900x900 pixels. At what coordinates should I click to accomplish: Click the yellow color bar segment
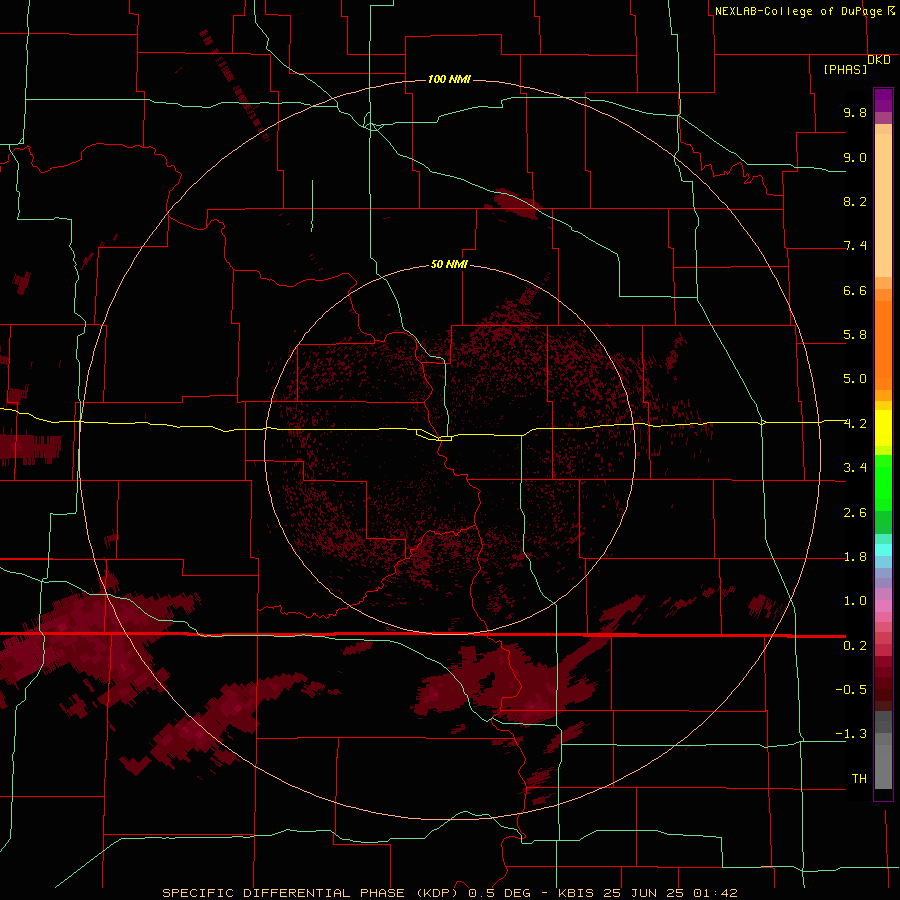[883, 428]
